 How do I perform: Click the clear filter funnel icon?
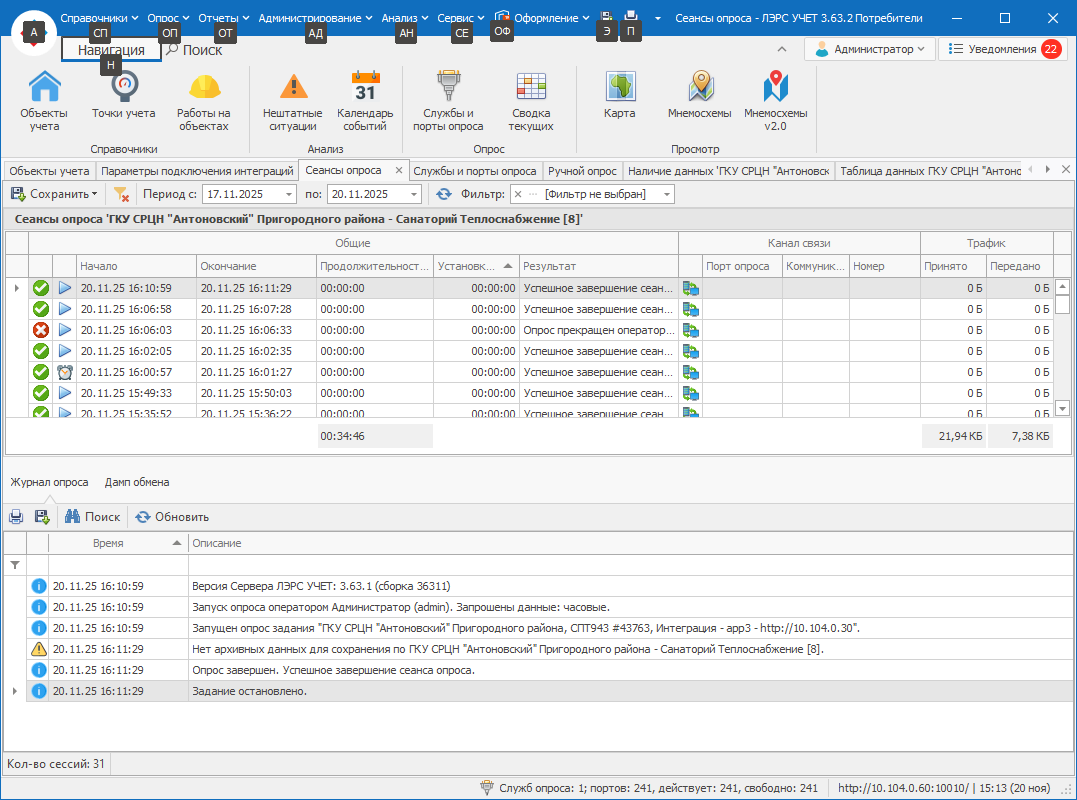point(121,194)
